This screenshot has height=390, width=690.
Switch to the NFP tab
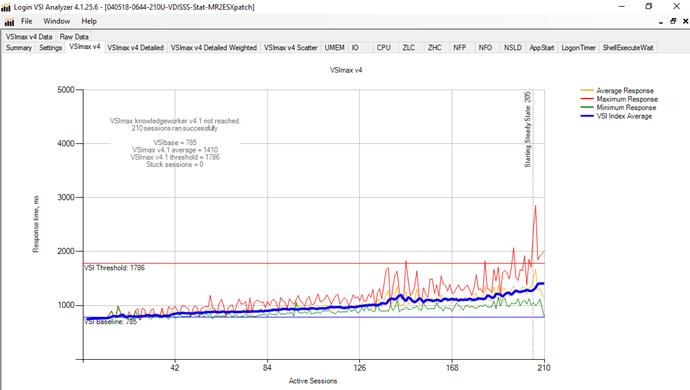click(x=460, y=48)
